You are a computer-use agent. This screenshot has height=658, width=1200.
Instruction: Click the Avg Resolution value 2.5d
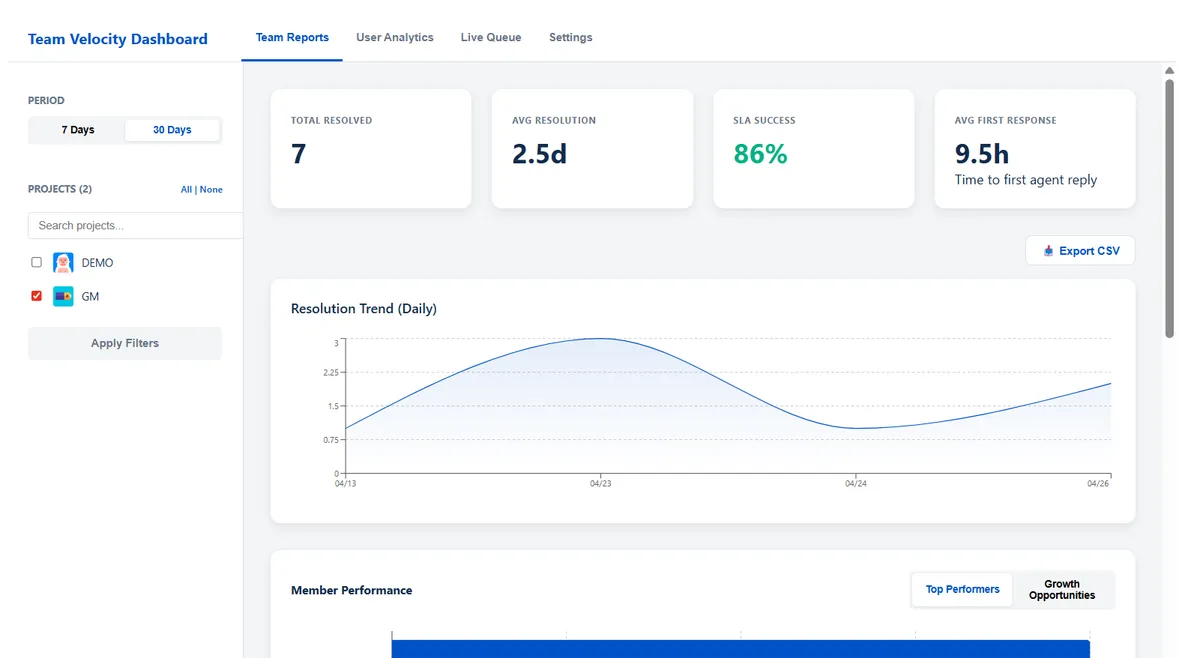click(540, 154)
